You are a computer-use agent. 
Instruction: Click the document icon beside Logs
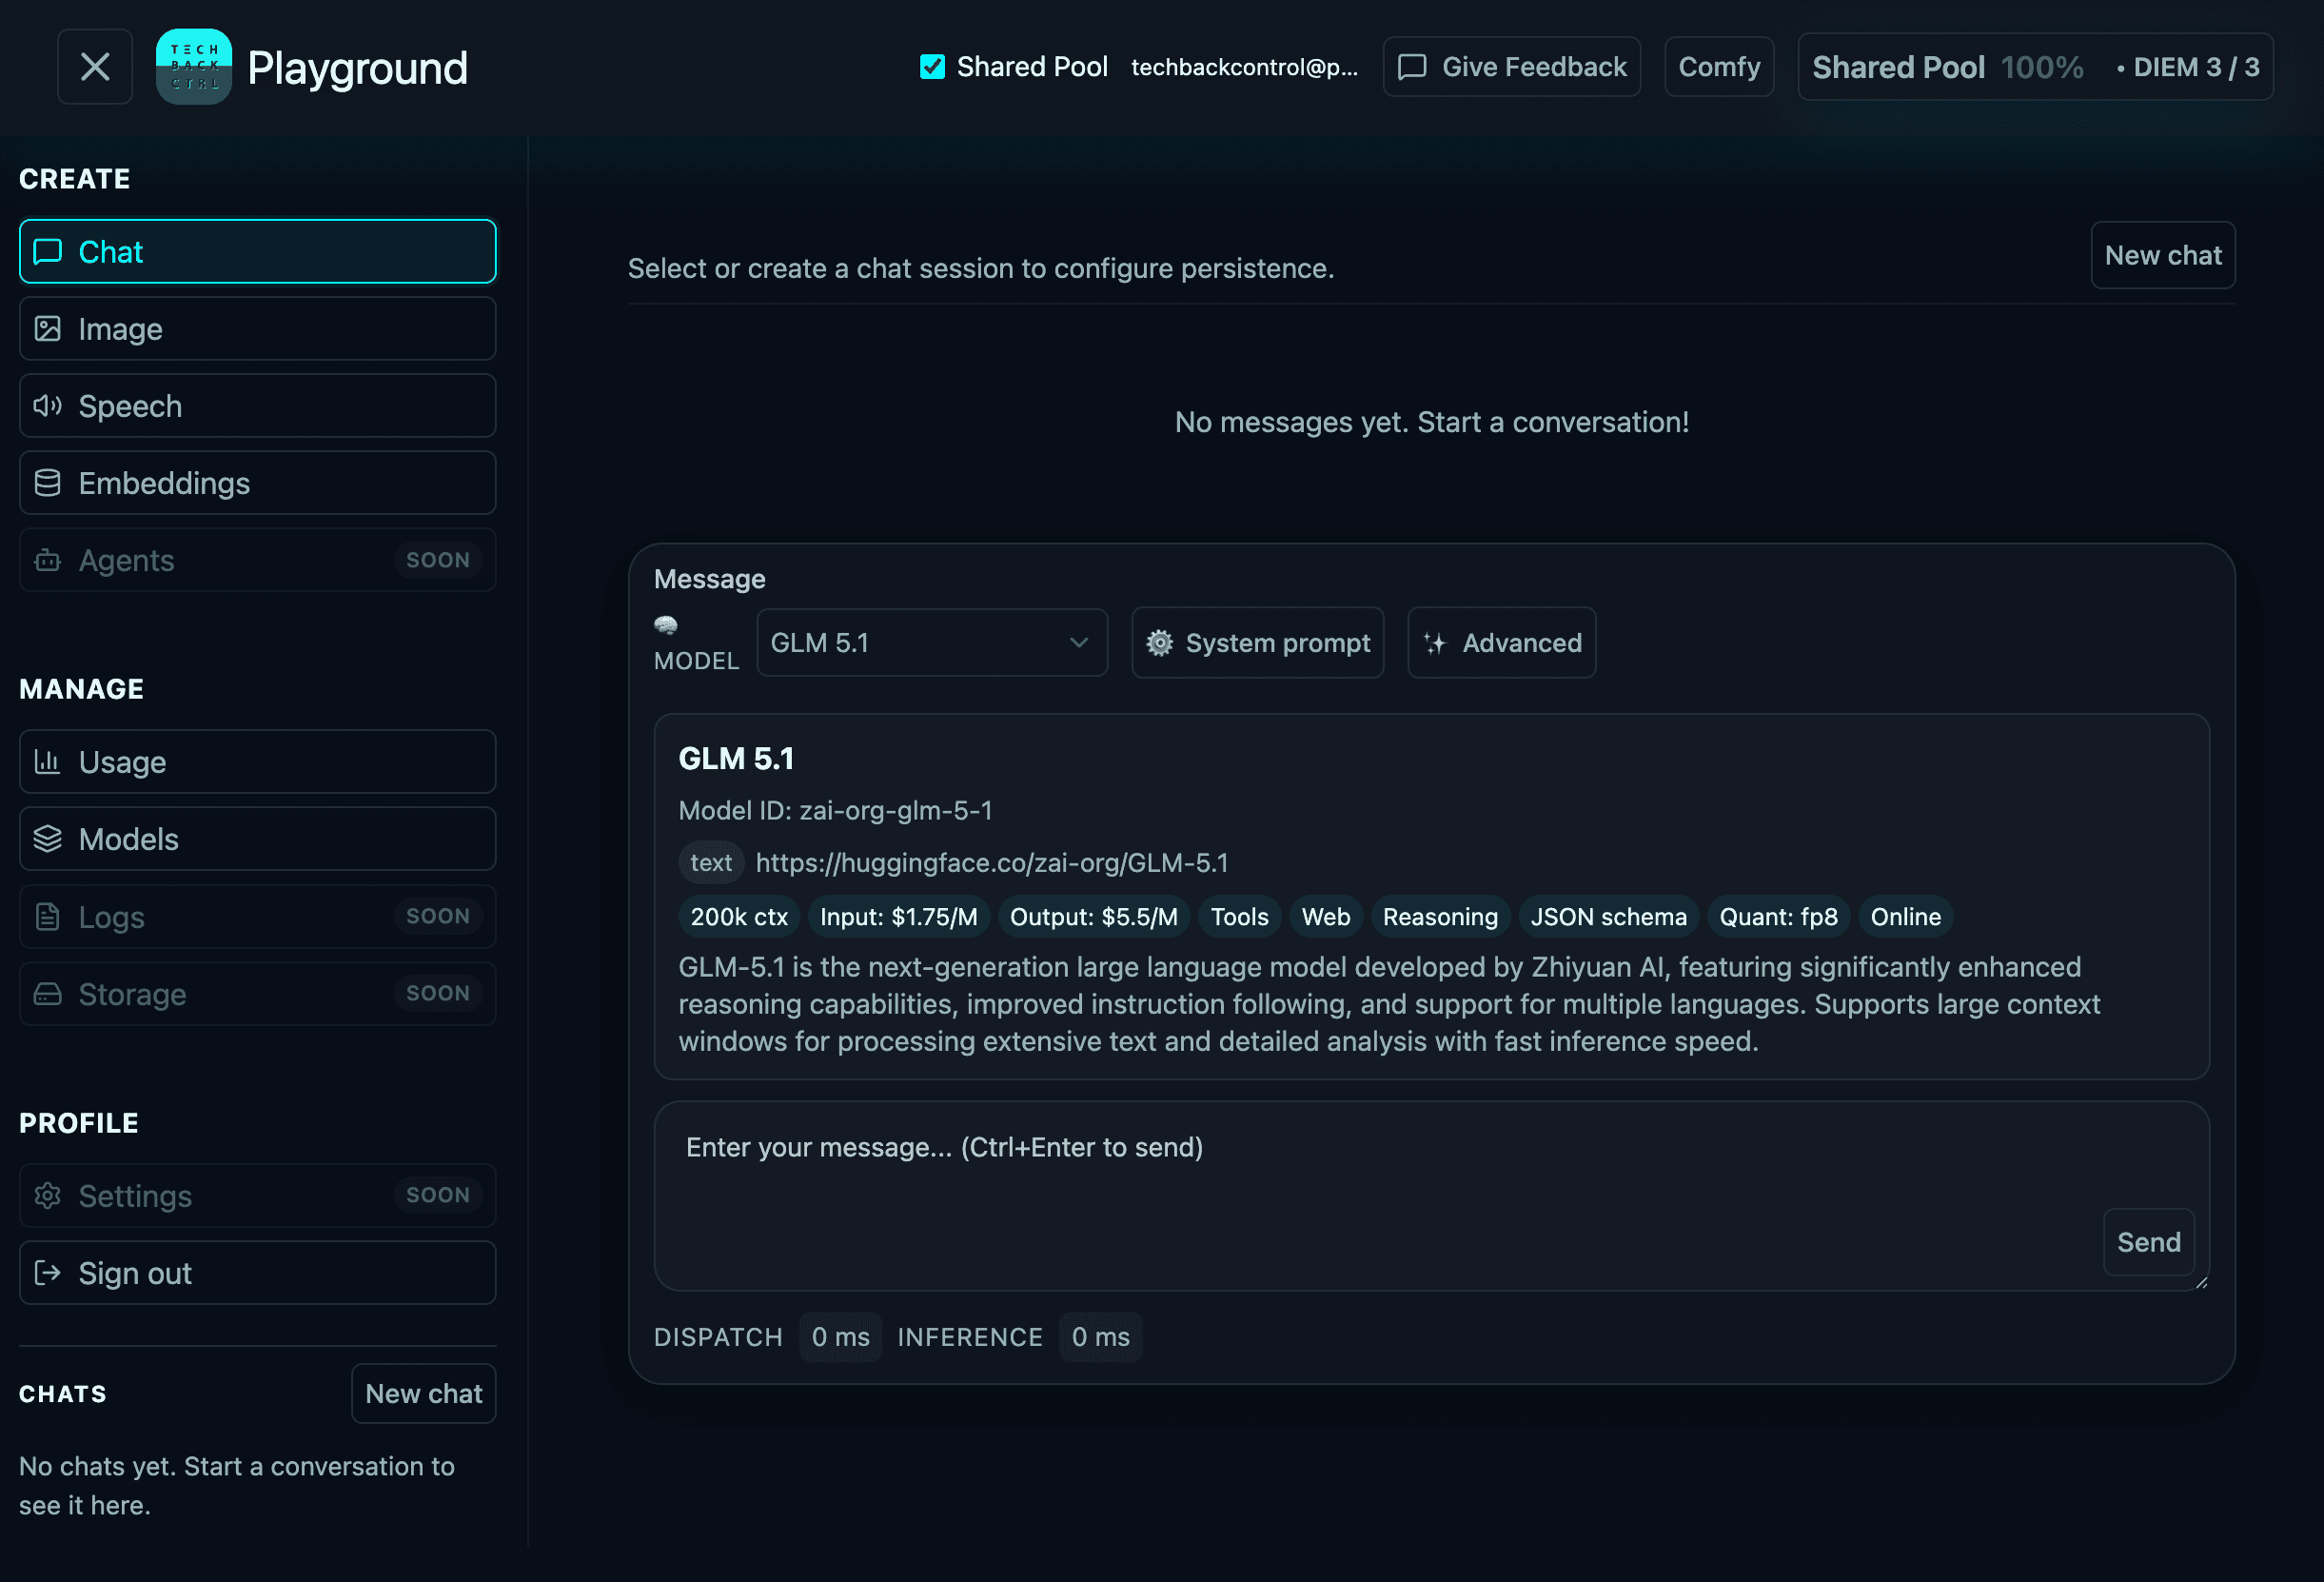coord(48,917)
